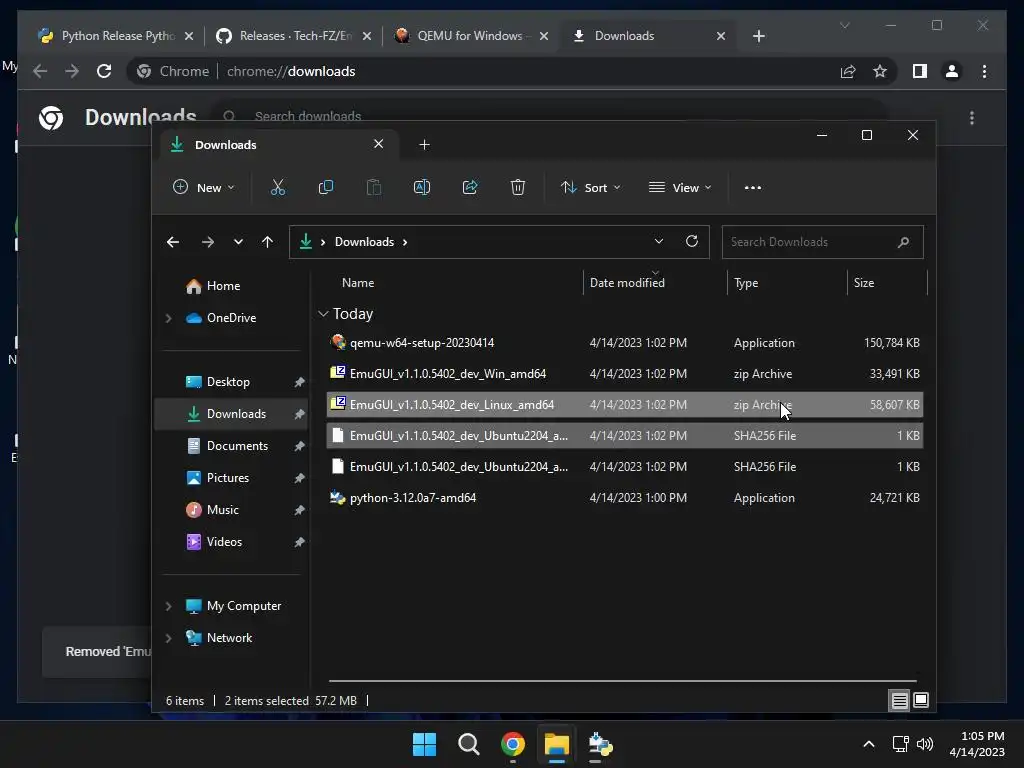Collapse the Today group

(323, 314)
